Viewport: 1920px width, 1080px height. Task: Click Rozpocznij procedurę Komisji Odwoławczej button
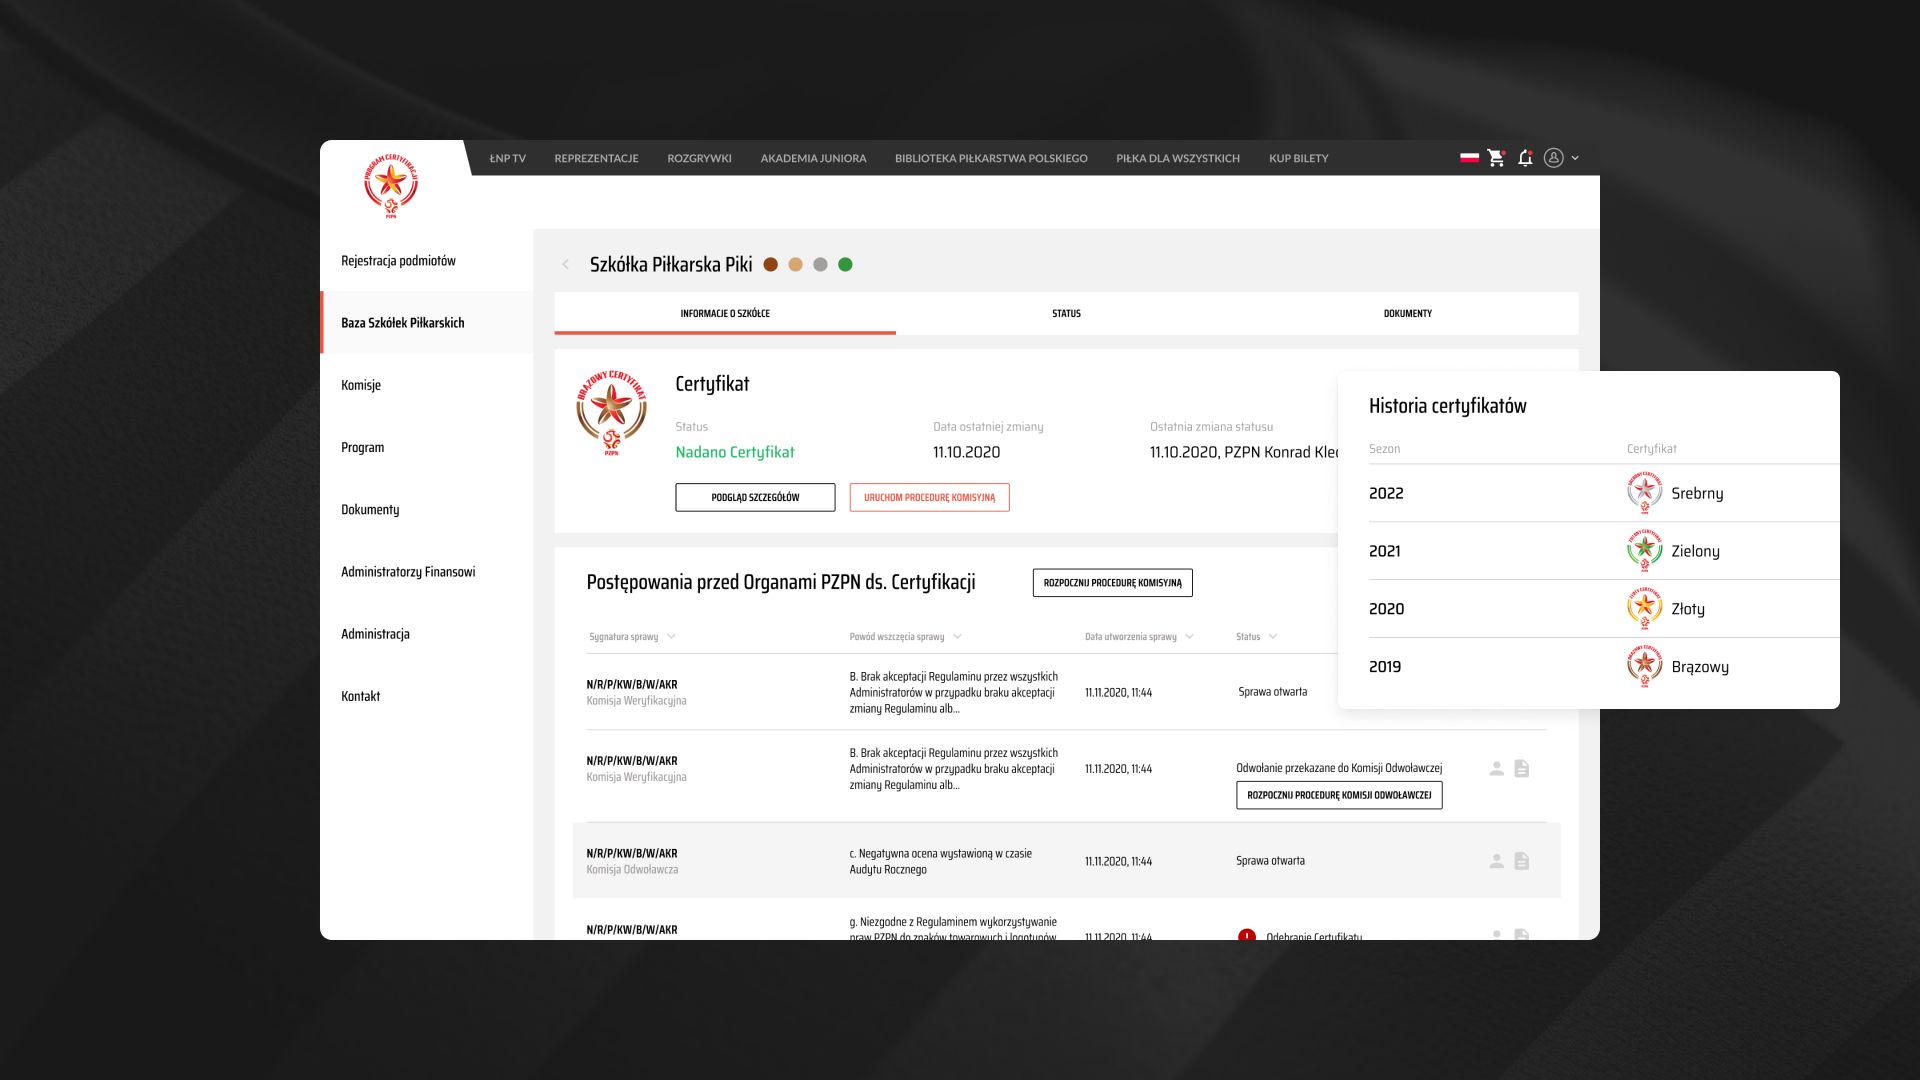1339,795
